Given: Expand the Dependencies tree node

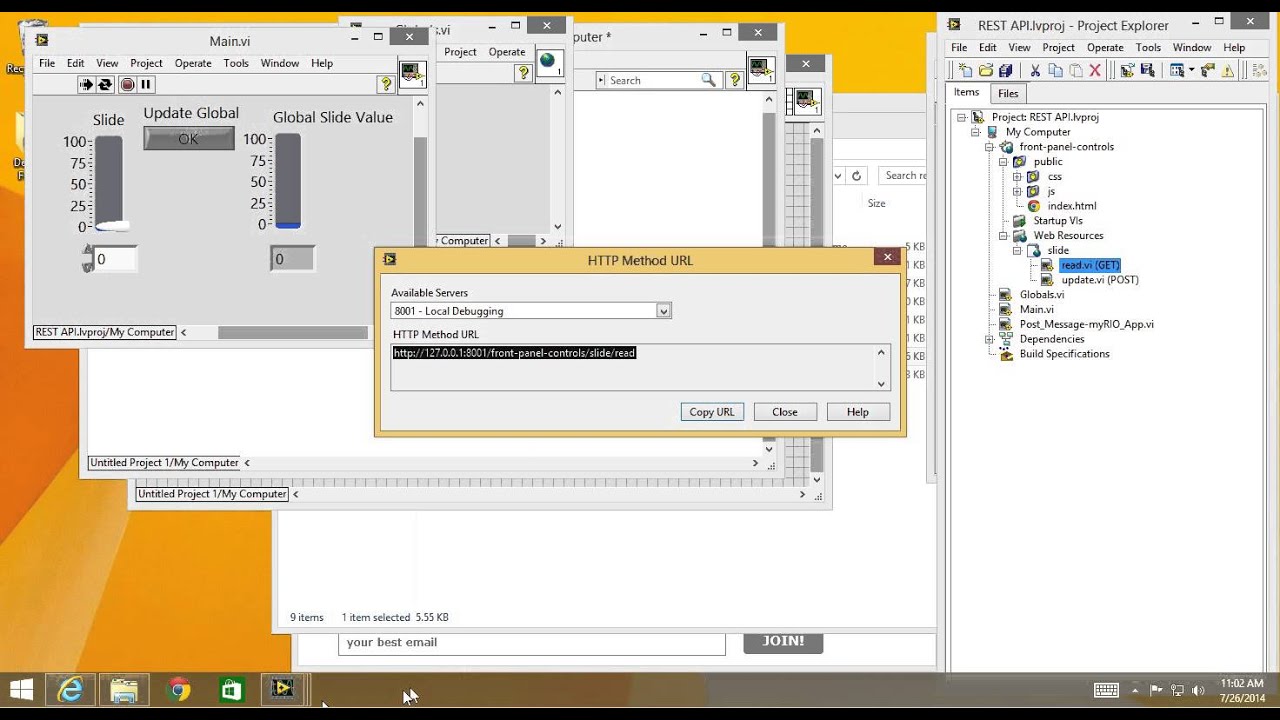Looking at the screenshot, I should click(x=989, y=339).
